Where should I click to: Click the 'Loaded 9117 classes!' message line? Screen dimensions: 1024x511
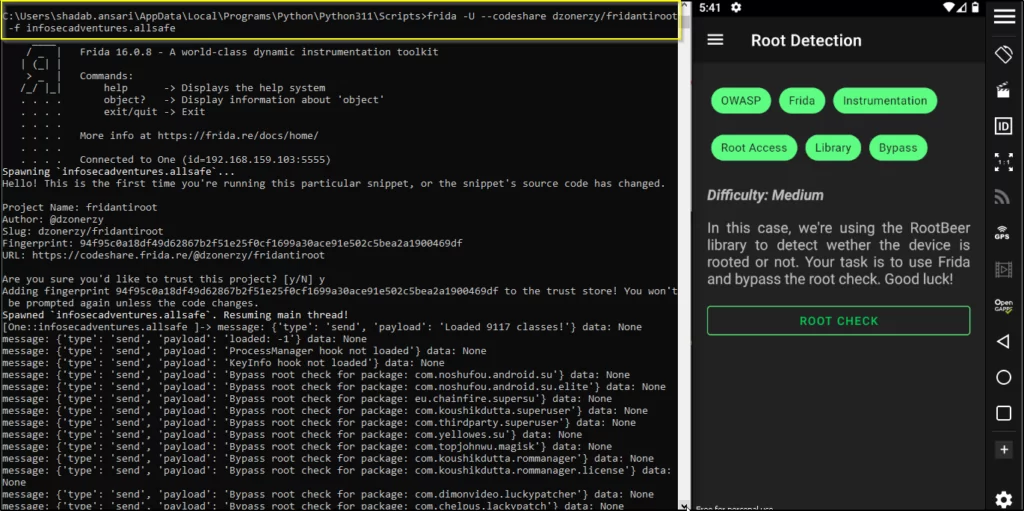point(322,327)
